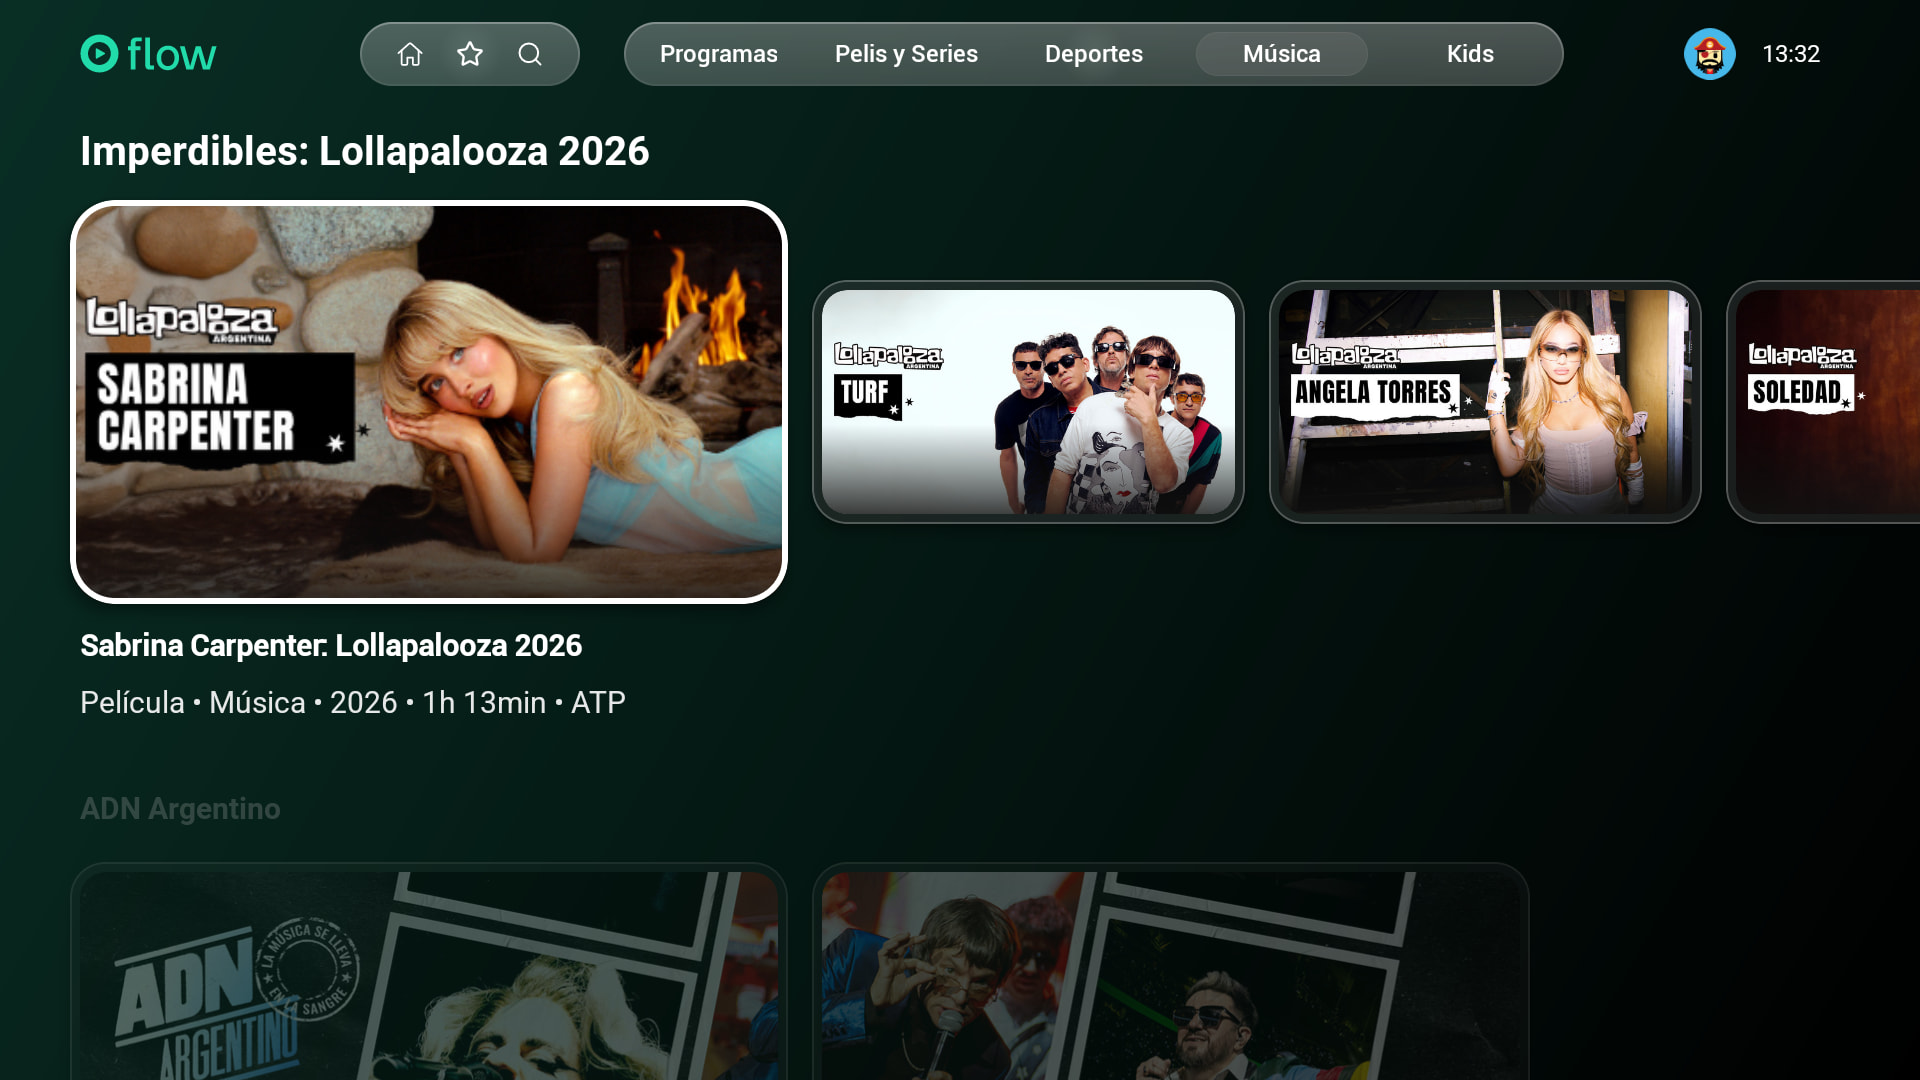Select the Angela Torres thumbnail
This screenshot has width=1920, height=1080.
coord(1485,402)
